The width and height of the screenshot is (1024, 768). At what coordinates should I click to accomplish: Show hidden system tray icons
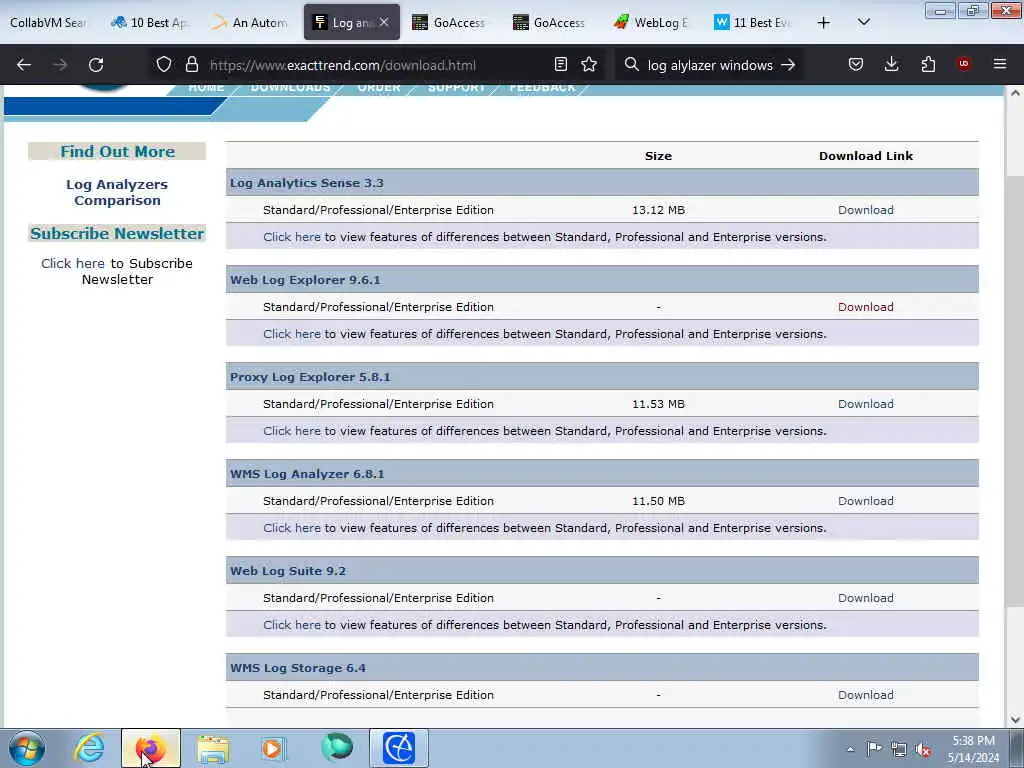(x=850, y=749)
